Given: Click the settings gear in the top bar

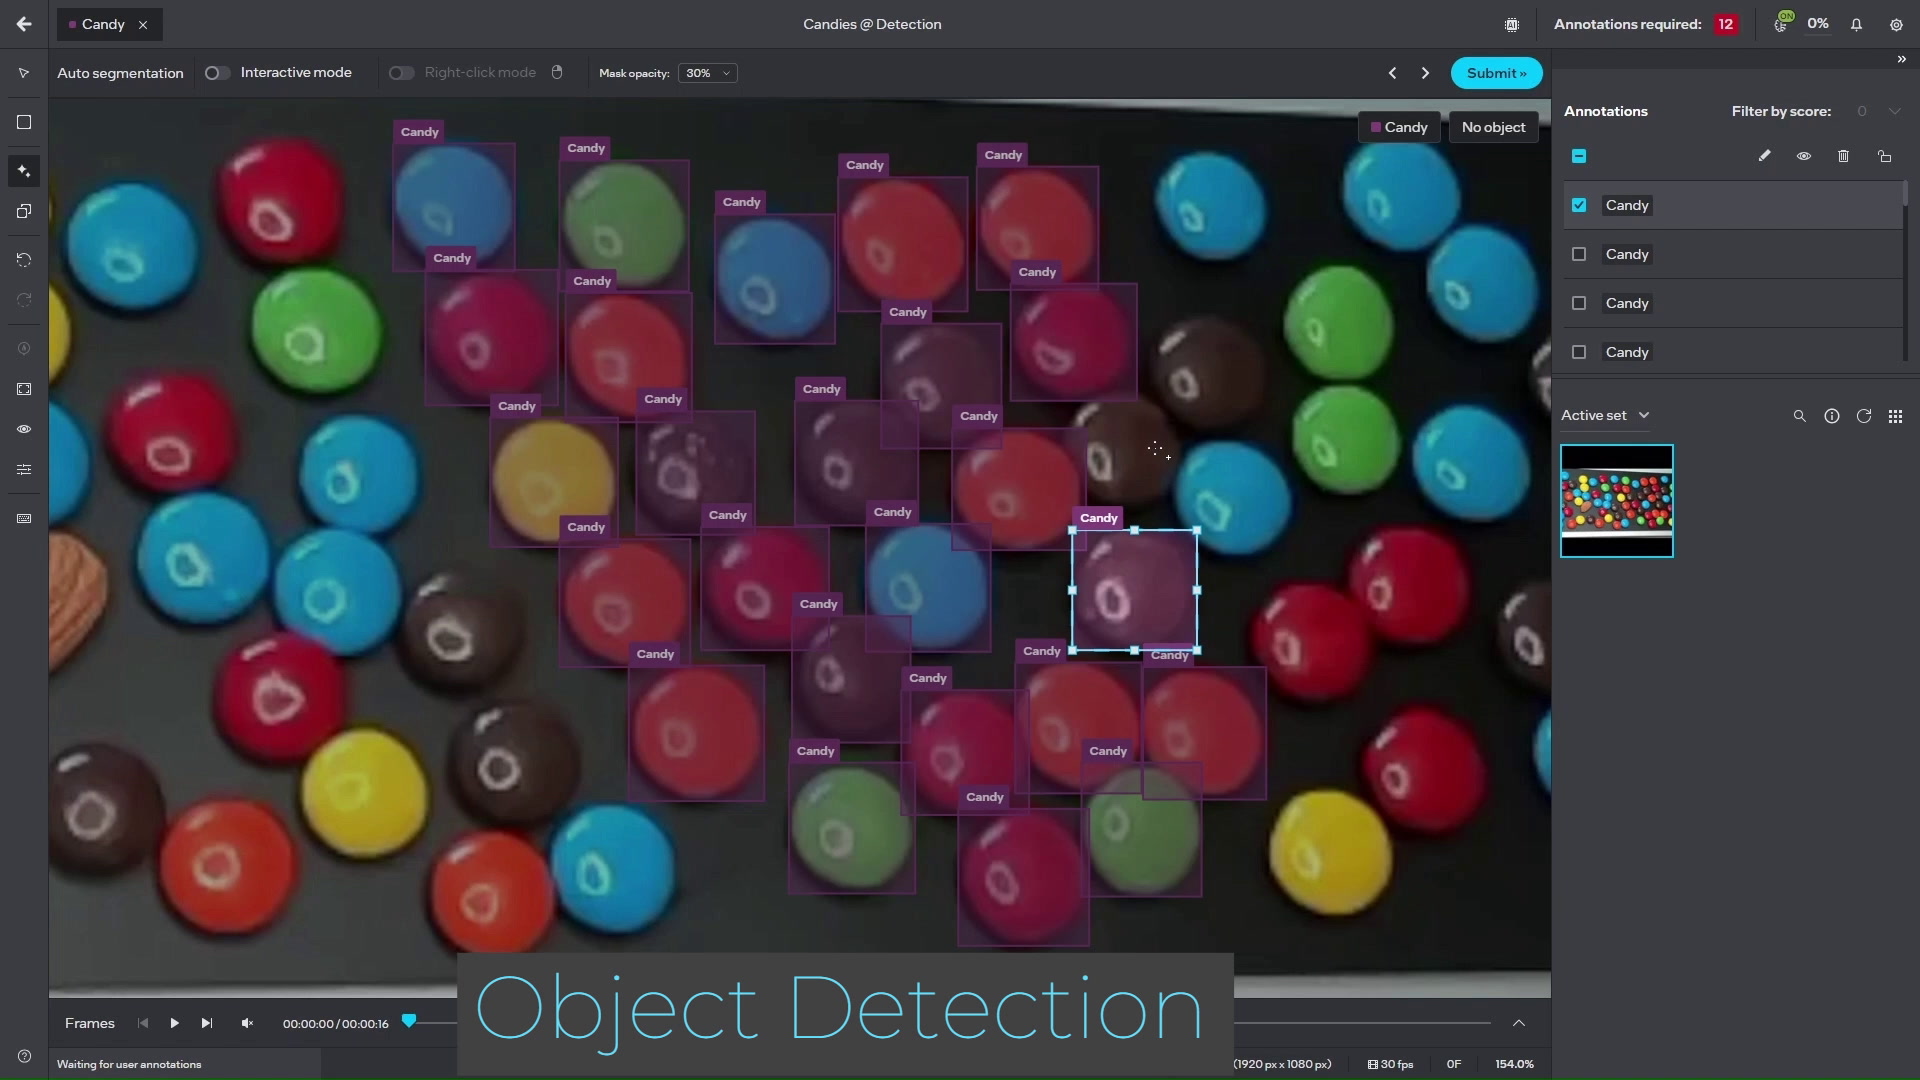Looking at the screenshot, I should (x=1896, y=24).
